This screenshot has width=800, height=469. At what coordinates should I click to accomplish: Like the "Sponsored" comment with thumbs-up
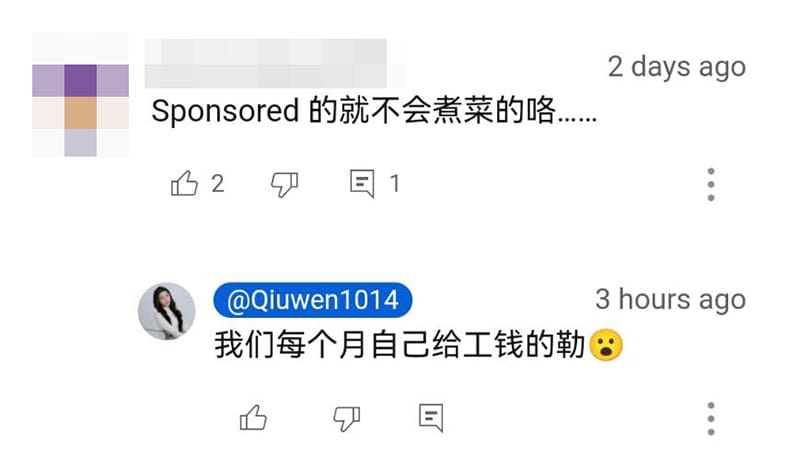click(184, 183)
